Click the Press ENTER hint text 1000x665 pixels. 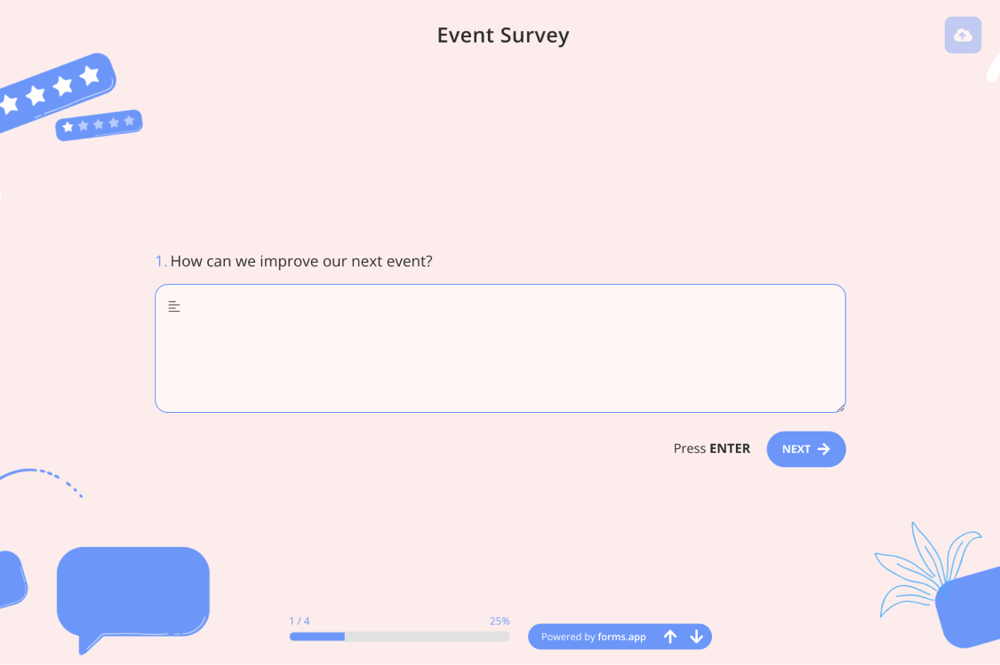point(711,448)
